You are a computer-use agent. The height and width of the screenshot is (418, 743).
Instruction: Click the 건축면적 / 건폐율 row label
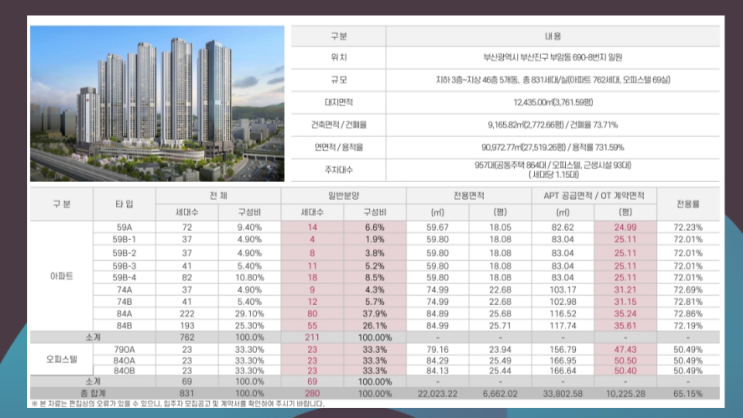point(339,125)
